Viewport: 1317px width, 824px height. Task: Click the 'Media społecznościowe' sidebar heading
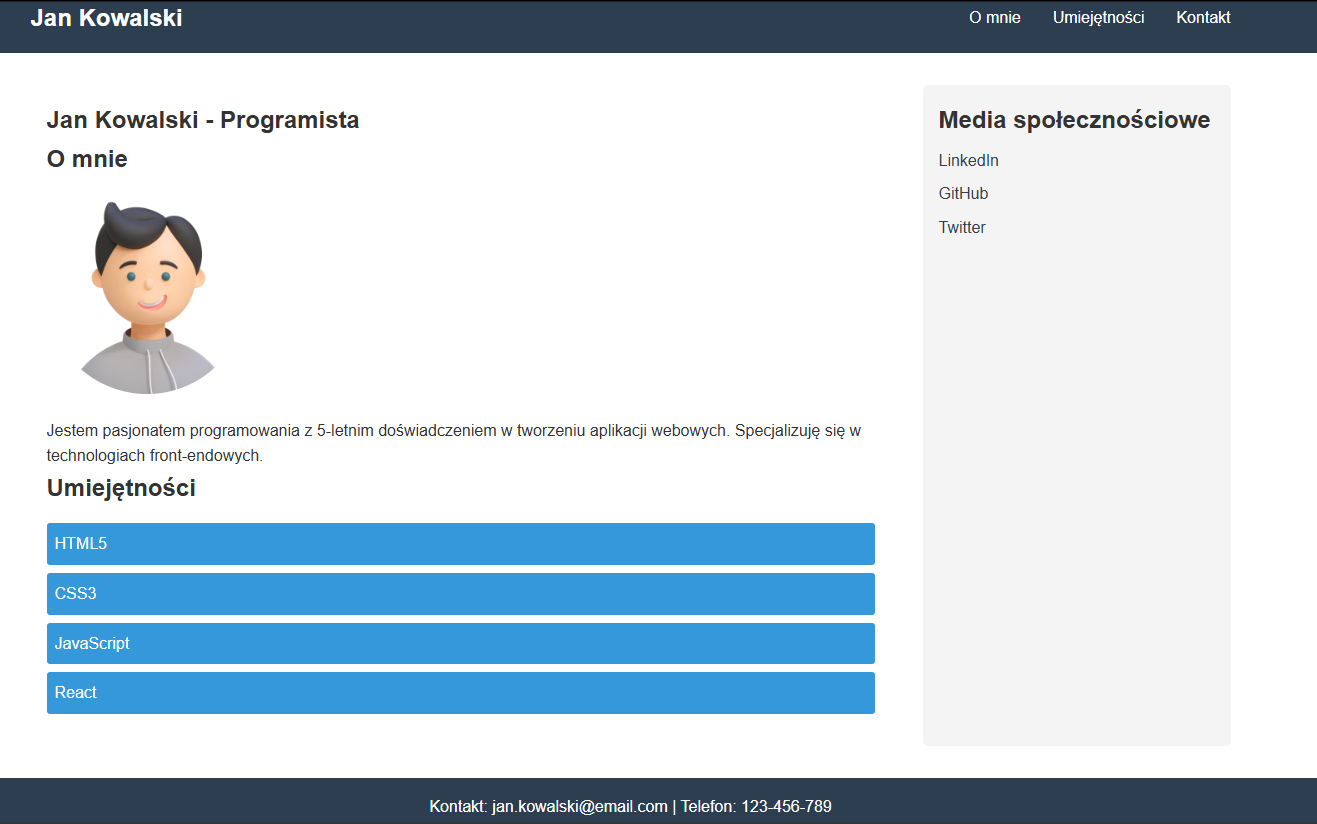pos(1074,120)
